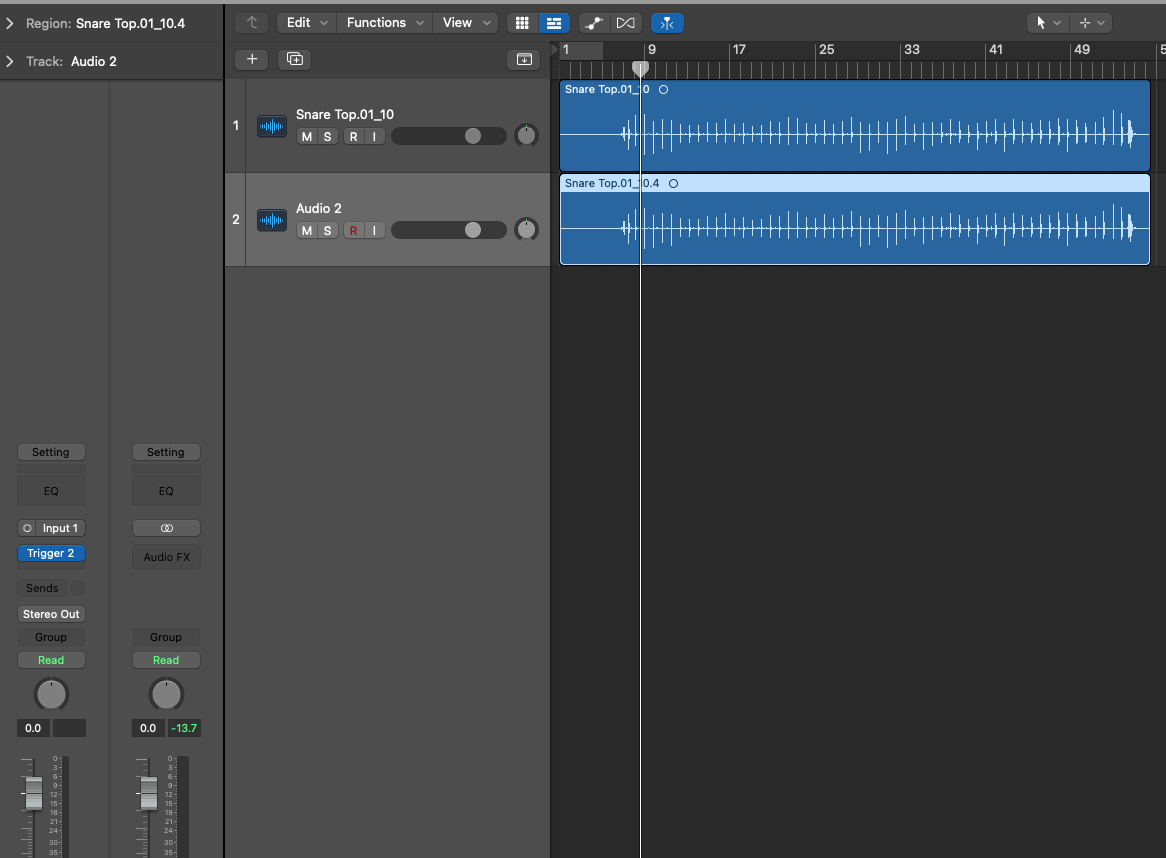Enable the automation curve tool icon
The height and width of the screenshot is (858, 1166).
(594, 22)
